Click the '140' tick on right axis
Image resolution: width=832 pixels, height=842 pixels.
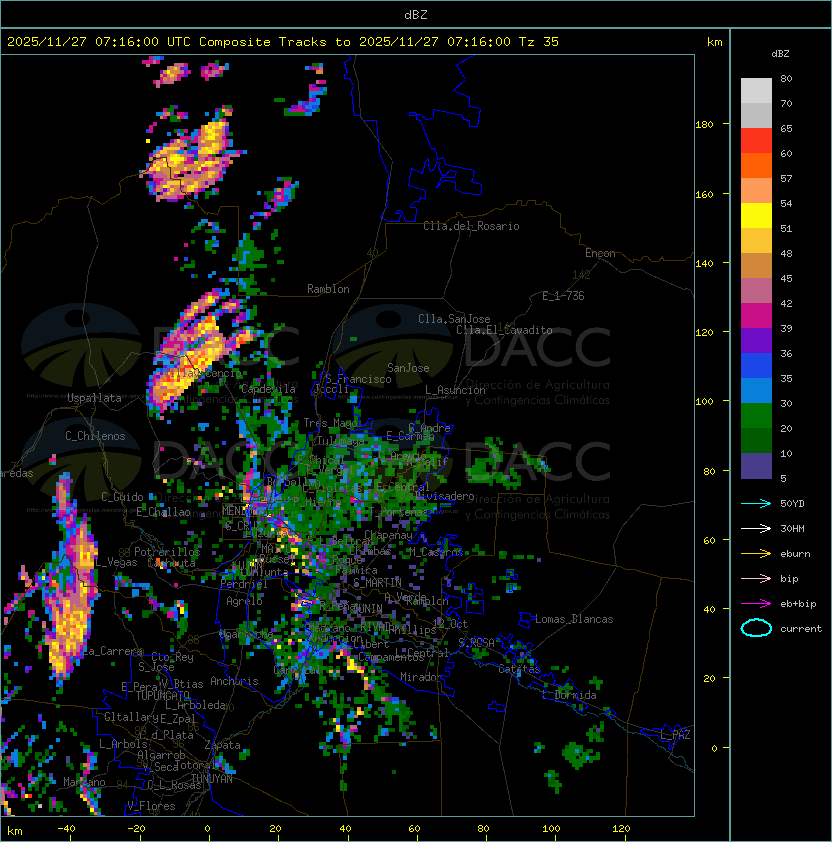(704, 263)
